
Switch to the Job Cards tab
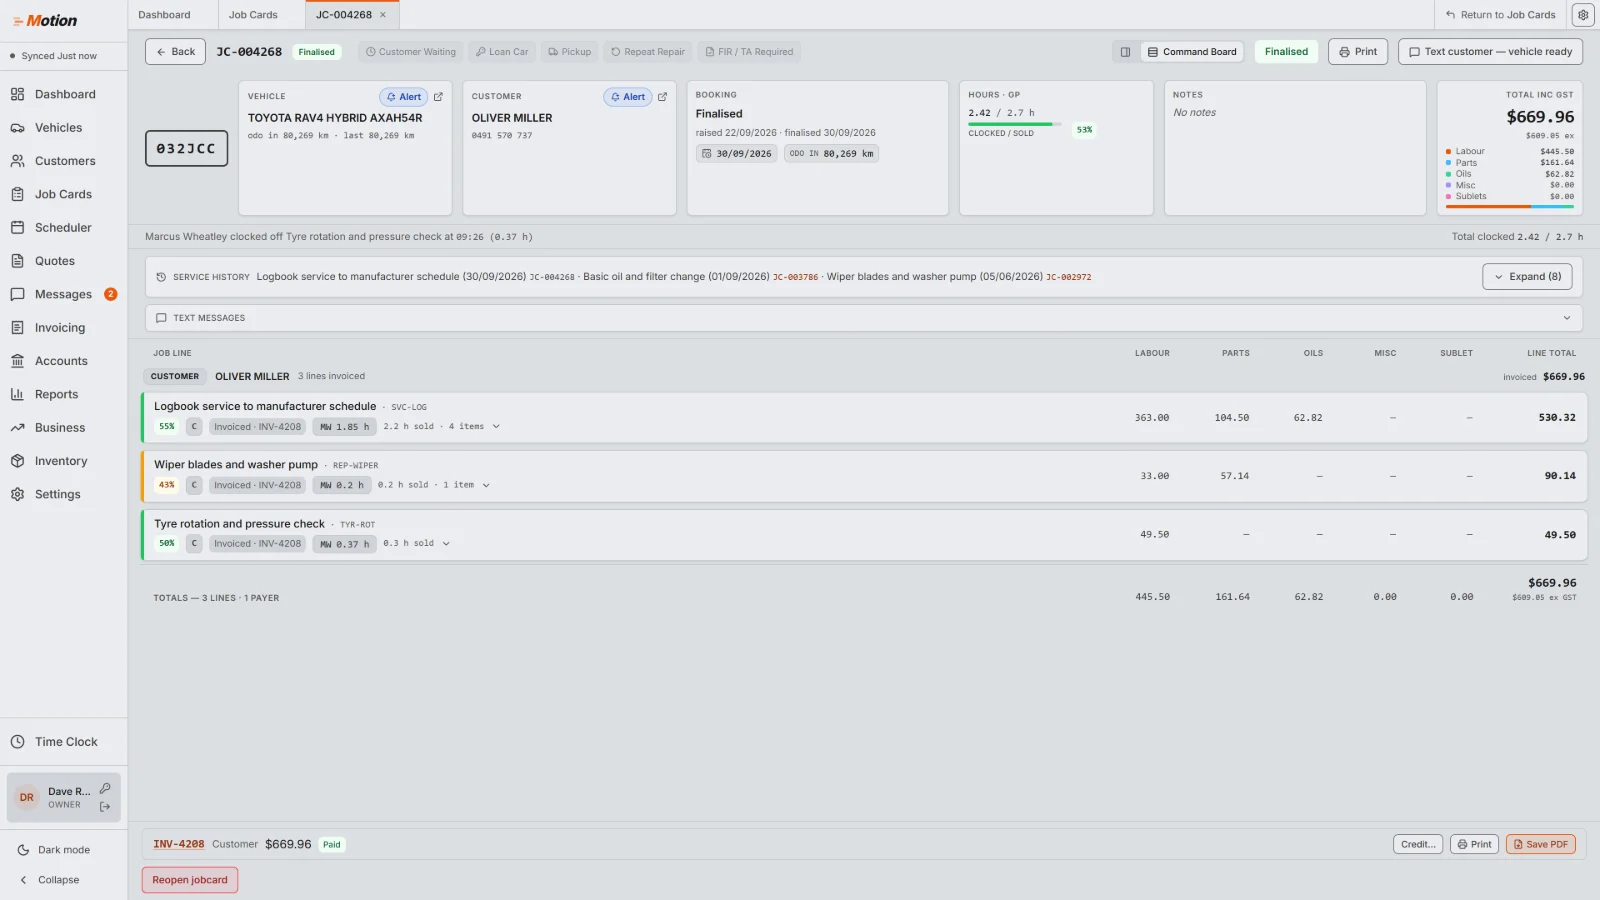point(253,15)
